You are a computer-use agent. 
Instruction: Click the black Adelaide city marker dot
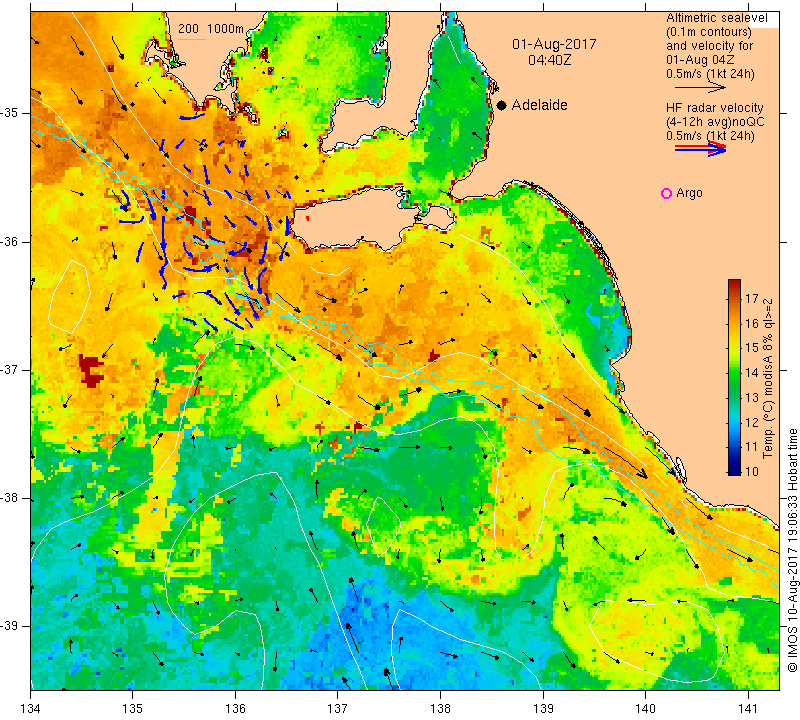(502, 105)
